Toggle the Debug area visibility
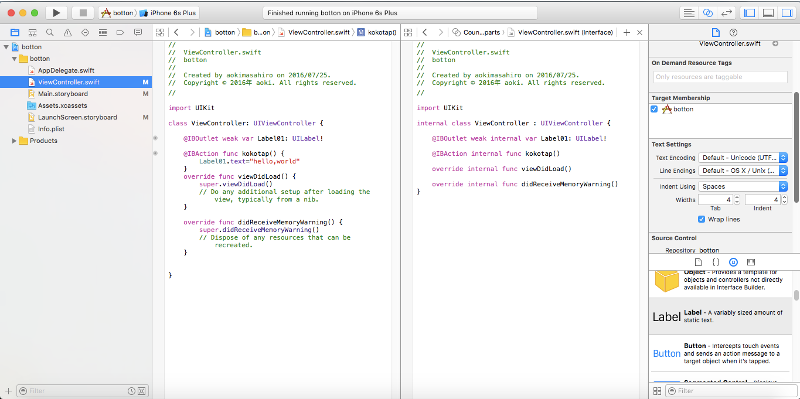 pos(768,13)
